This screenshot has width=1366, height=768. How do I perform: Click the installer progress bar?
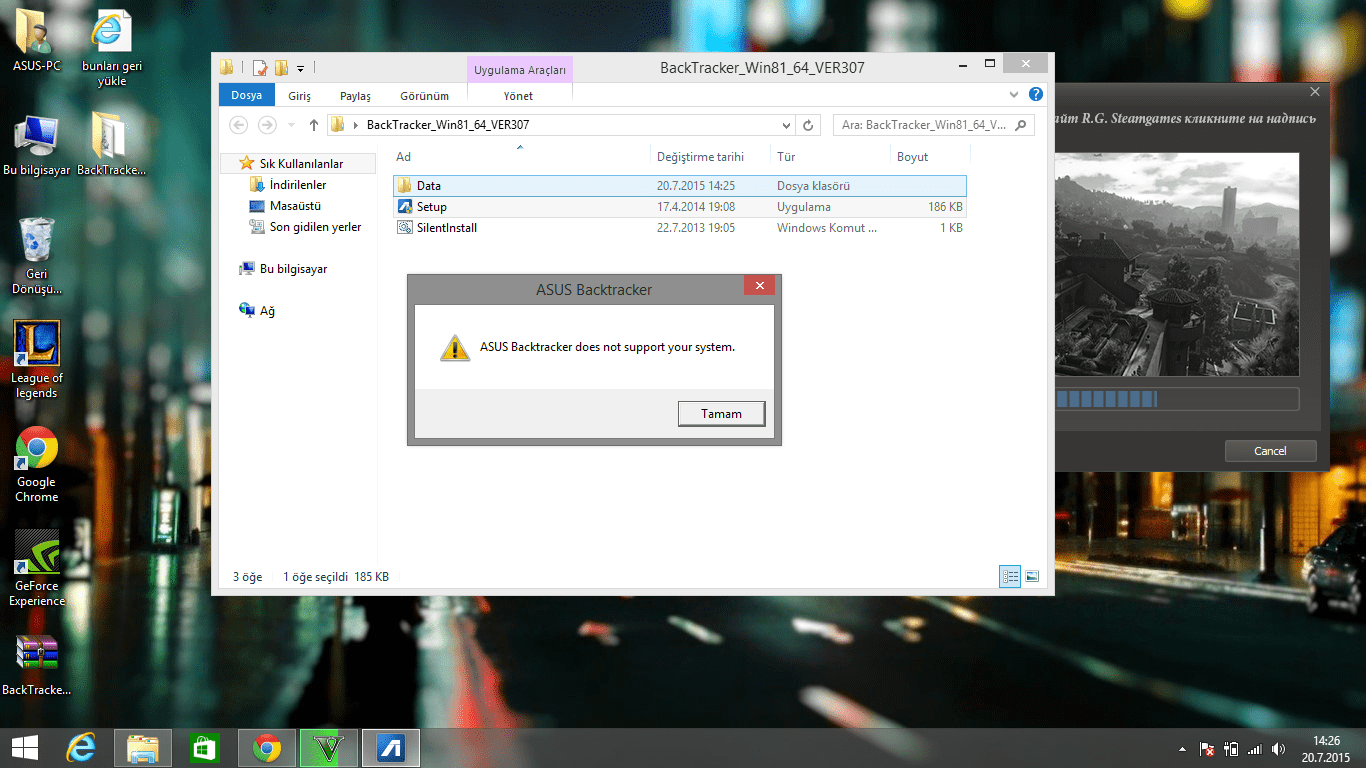pyautogui.click(x=1178, y=399)
